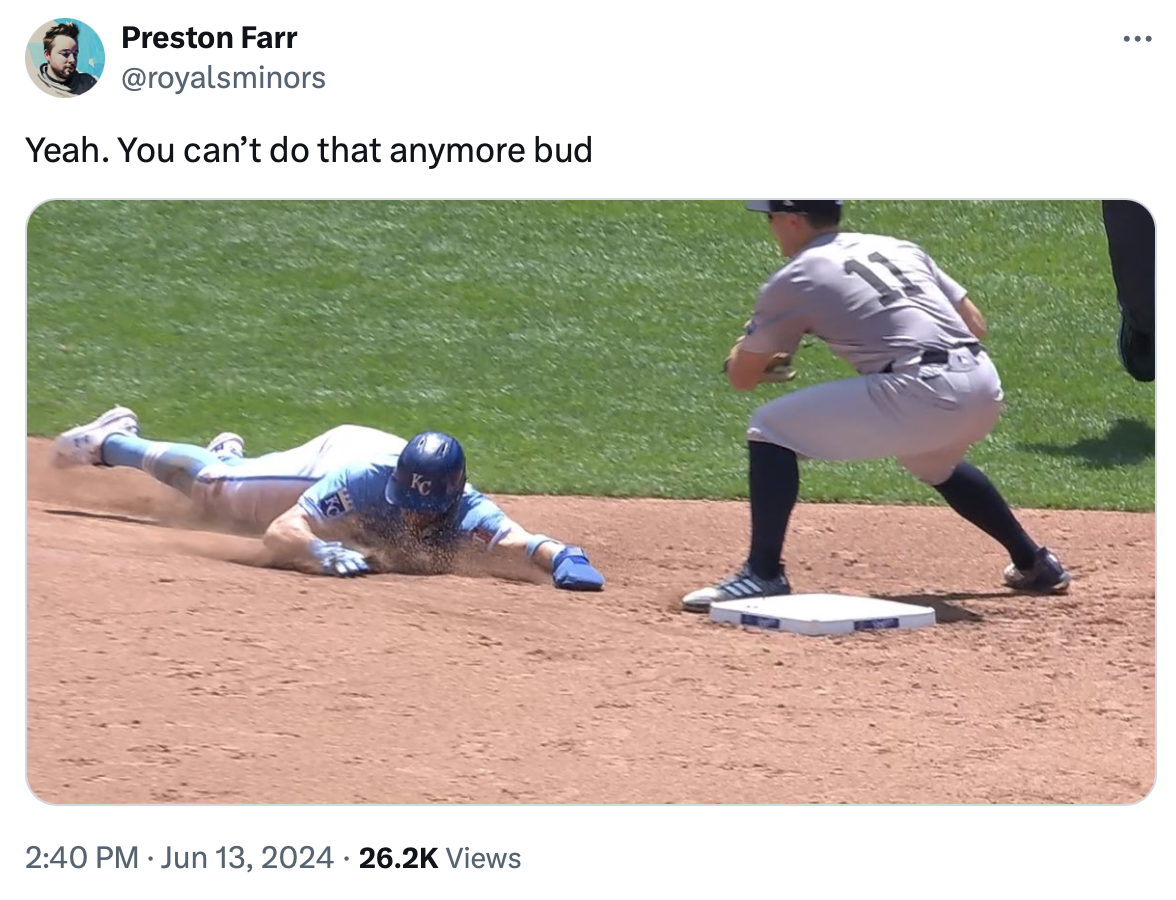Click the fielder's rear foot shoe
Image resolution: width=1176 pixels, height=900 pixels.
(1037, 573)
